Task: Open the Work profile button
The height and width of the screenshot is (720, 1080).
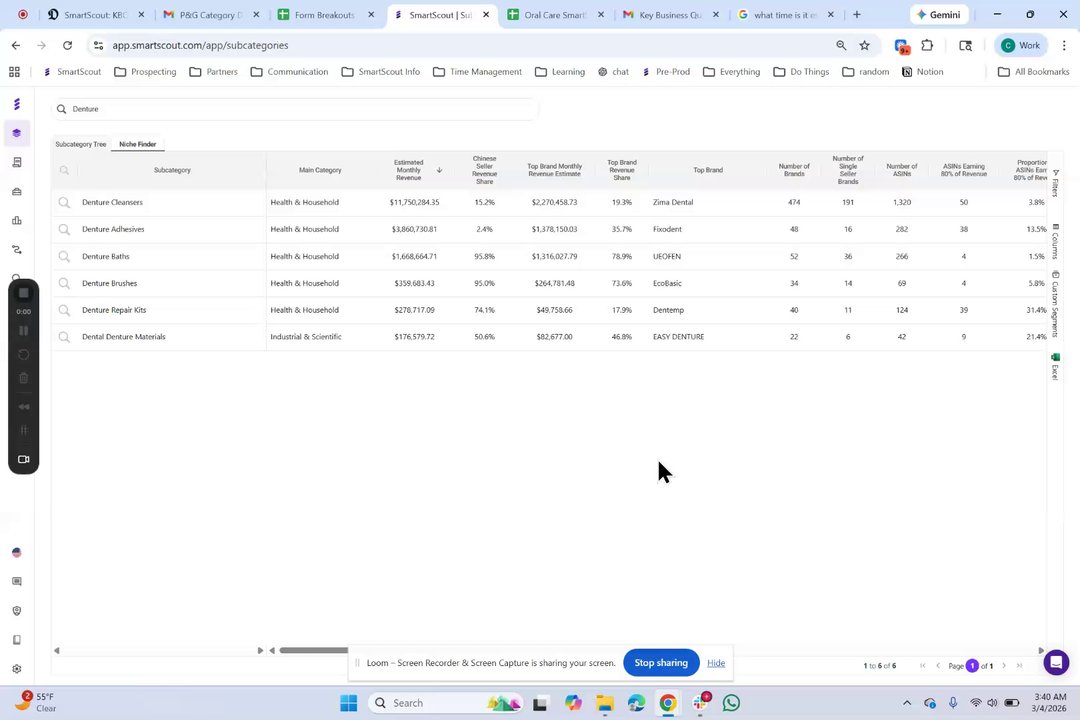Action: click(x=1021, y=45)
